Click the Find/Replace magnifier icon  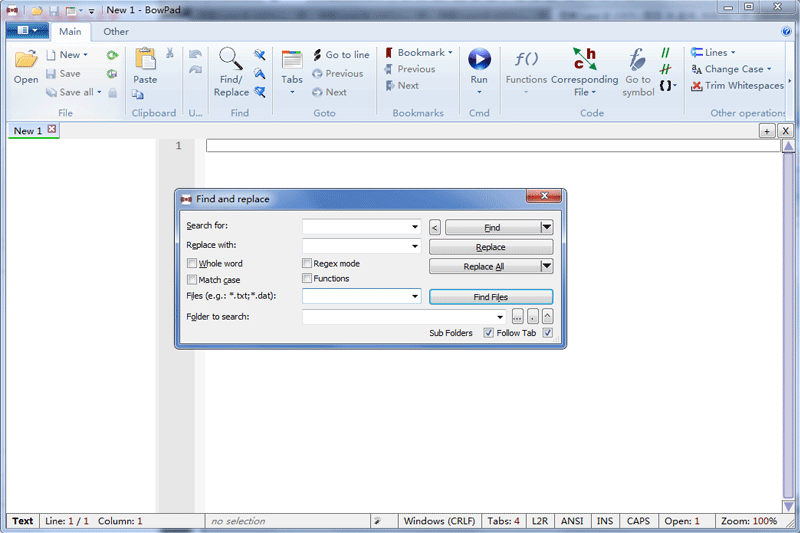click(230, 59)
